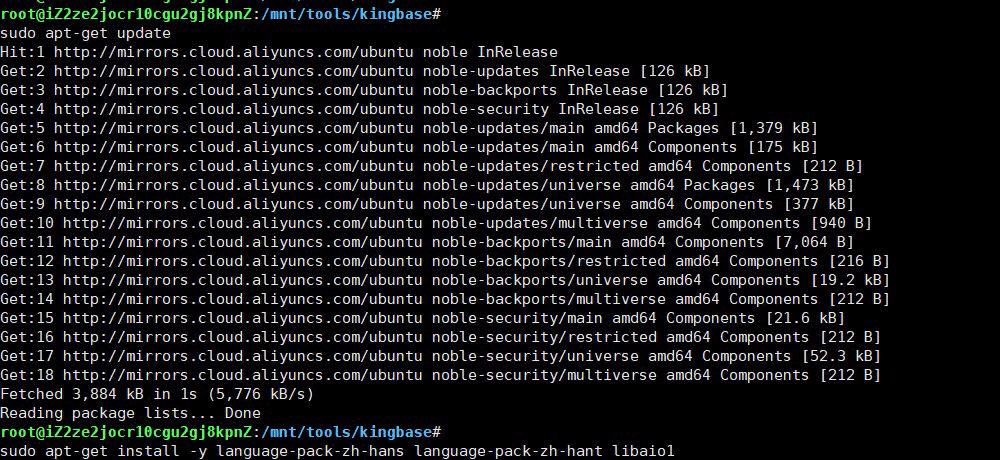Click the Get:18 noble-security/multiverse line
Viewport: 1000px width, 460px height.
440,375
